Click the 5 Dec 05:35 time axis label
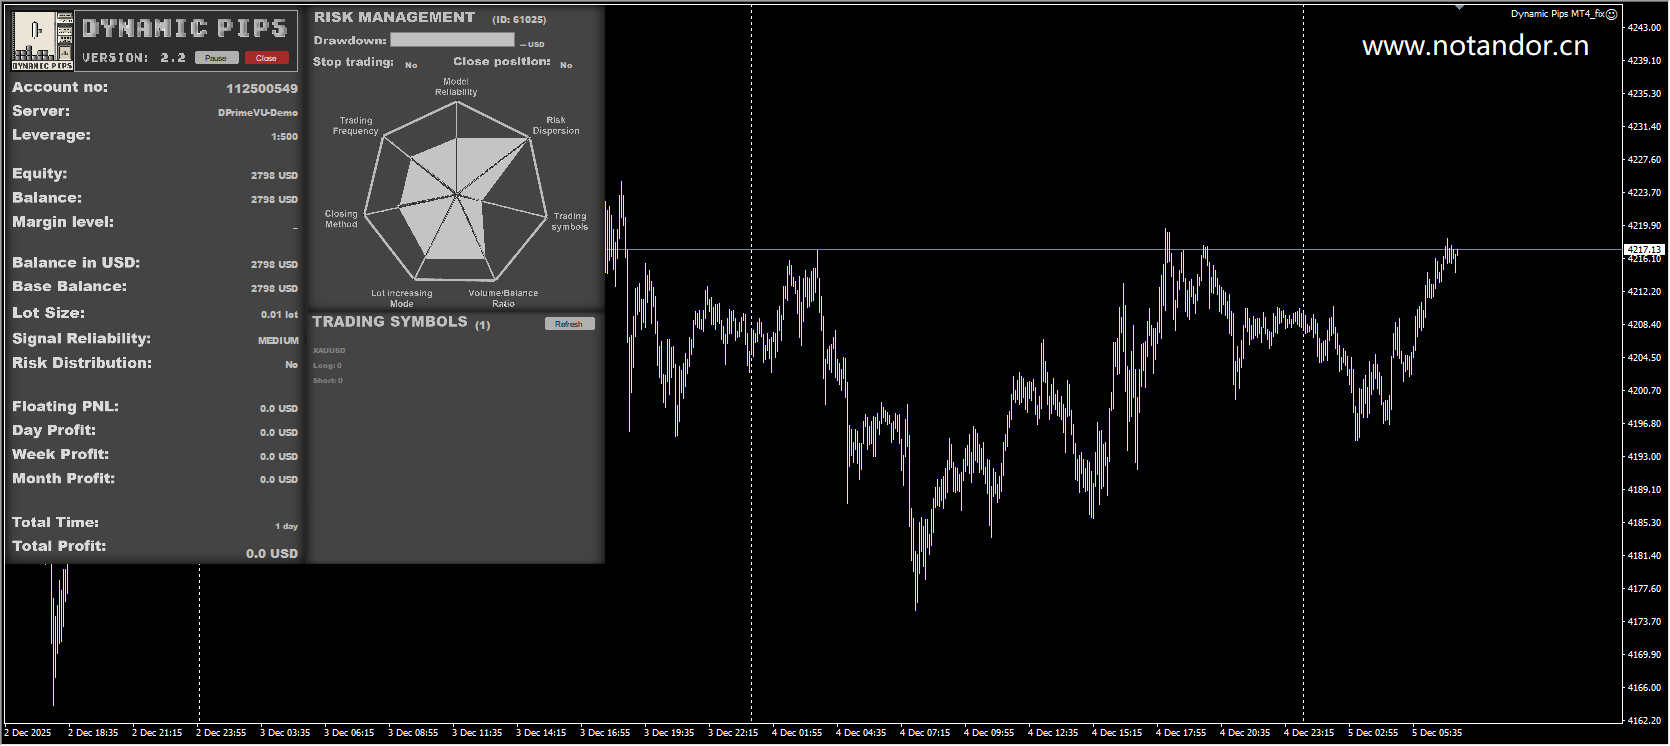The height and width of the screenshot is (746, 1670). pyautogui.click(x=1437, y=733)
